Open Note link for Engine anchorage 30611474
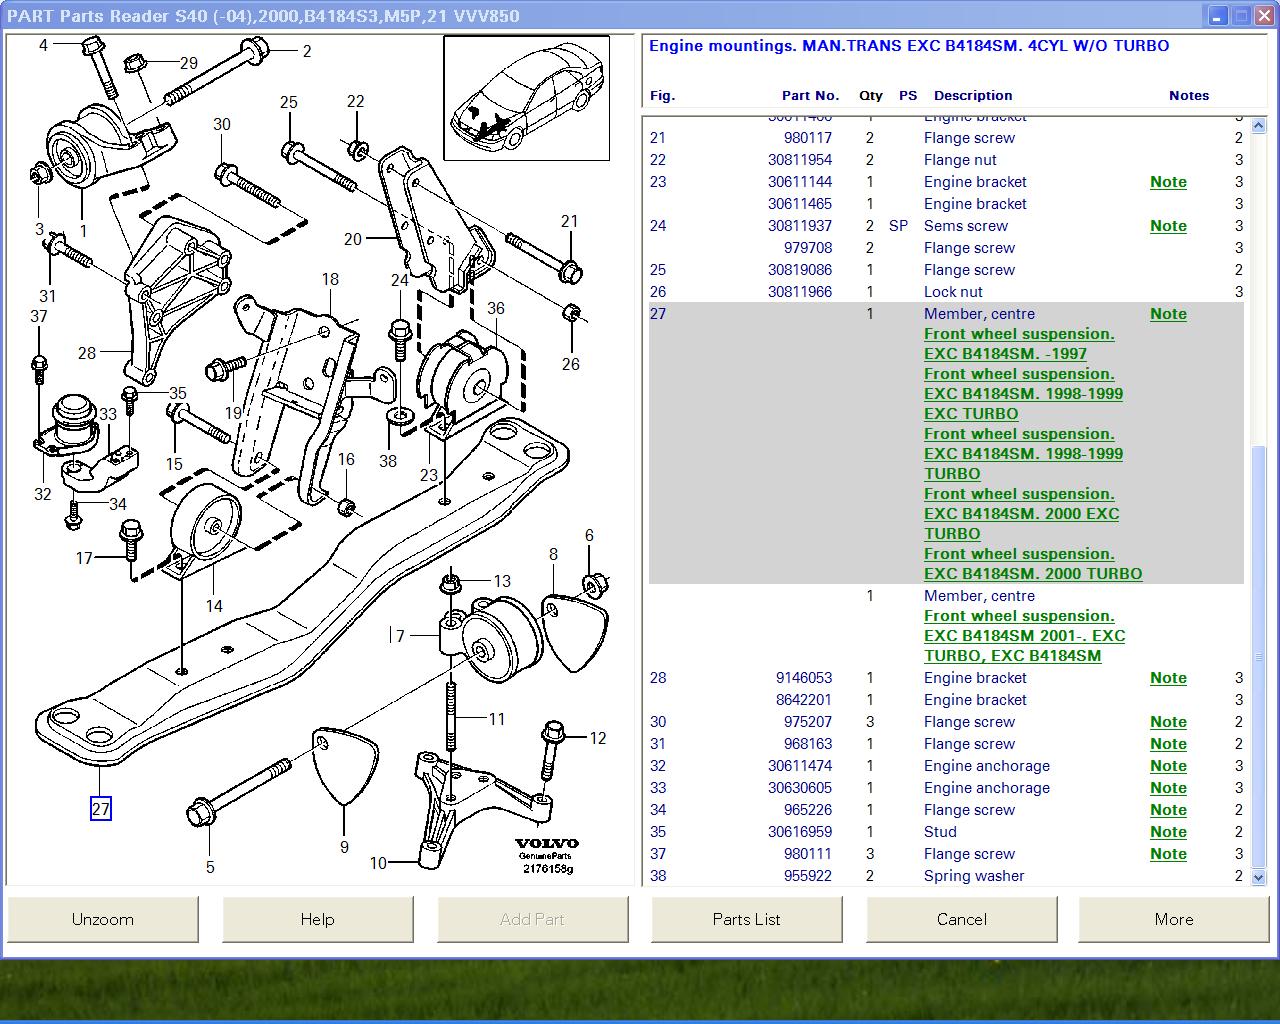This screenshot has height=1024, width=1280. pos(1168,766)
